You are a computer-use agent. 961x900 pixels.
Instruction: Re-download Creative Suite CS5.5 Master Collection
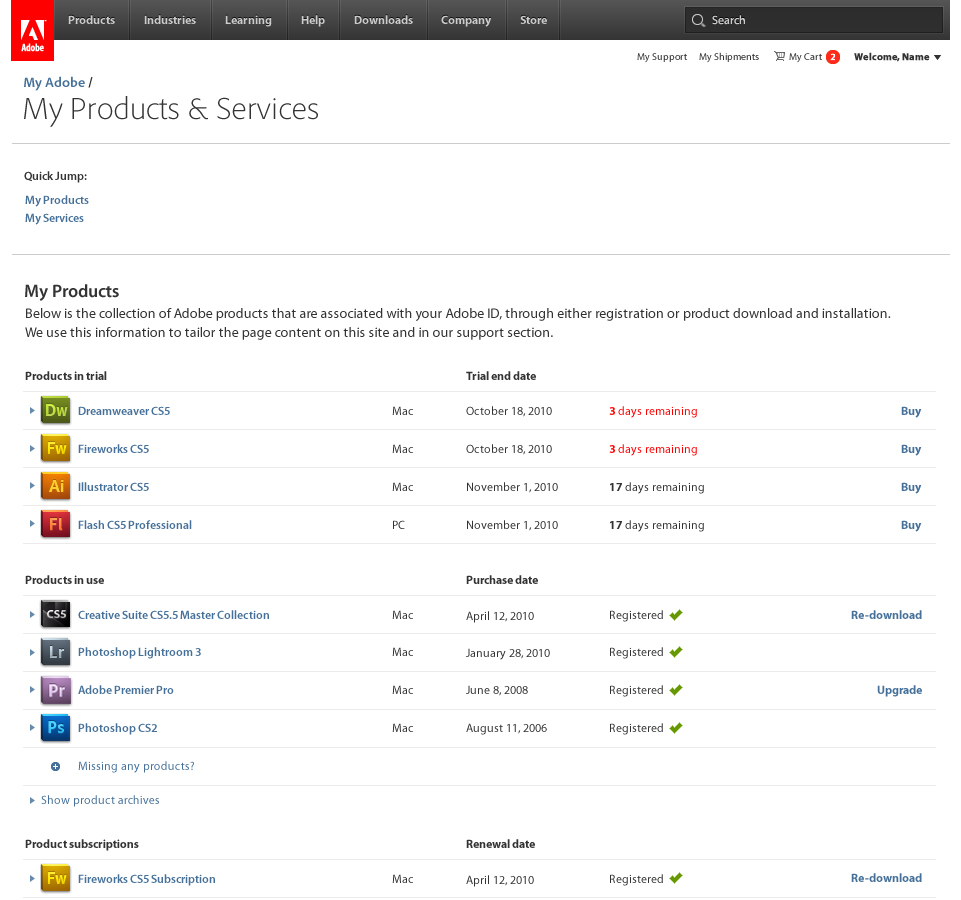point(886,615)
